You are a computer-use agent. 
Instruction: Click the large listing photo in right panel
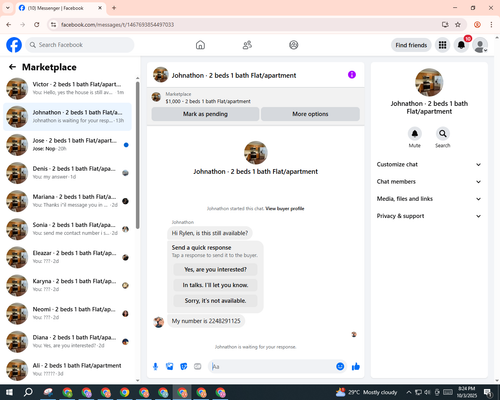click(x=429, y=82)
